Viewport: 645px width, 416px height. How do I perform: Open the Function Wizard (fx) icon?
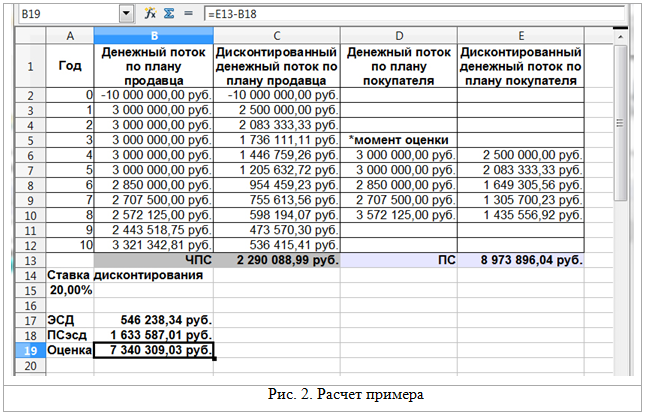150,14
